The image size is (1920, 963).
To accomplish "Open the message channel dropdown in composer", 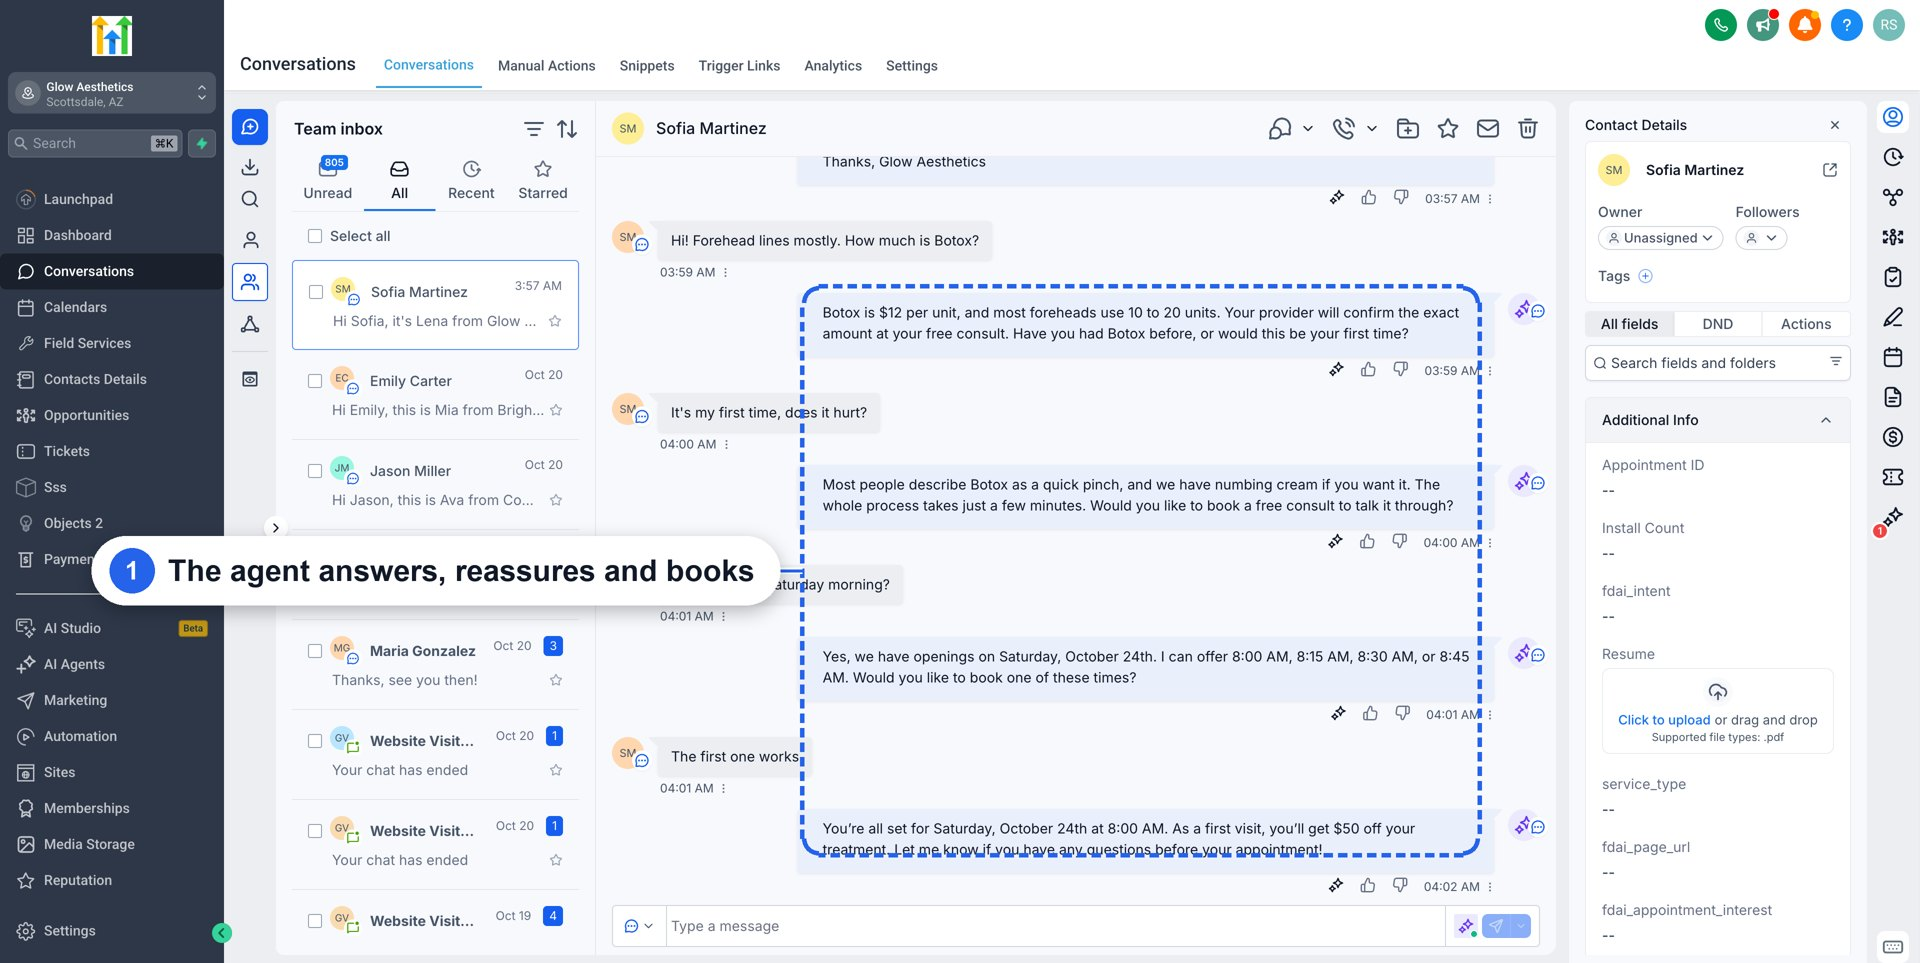I will (638, 926).
